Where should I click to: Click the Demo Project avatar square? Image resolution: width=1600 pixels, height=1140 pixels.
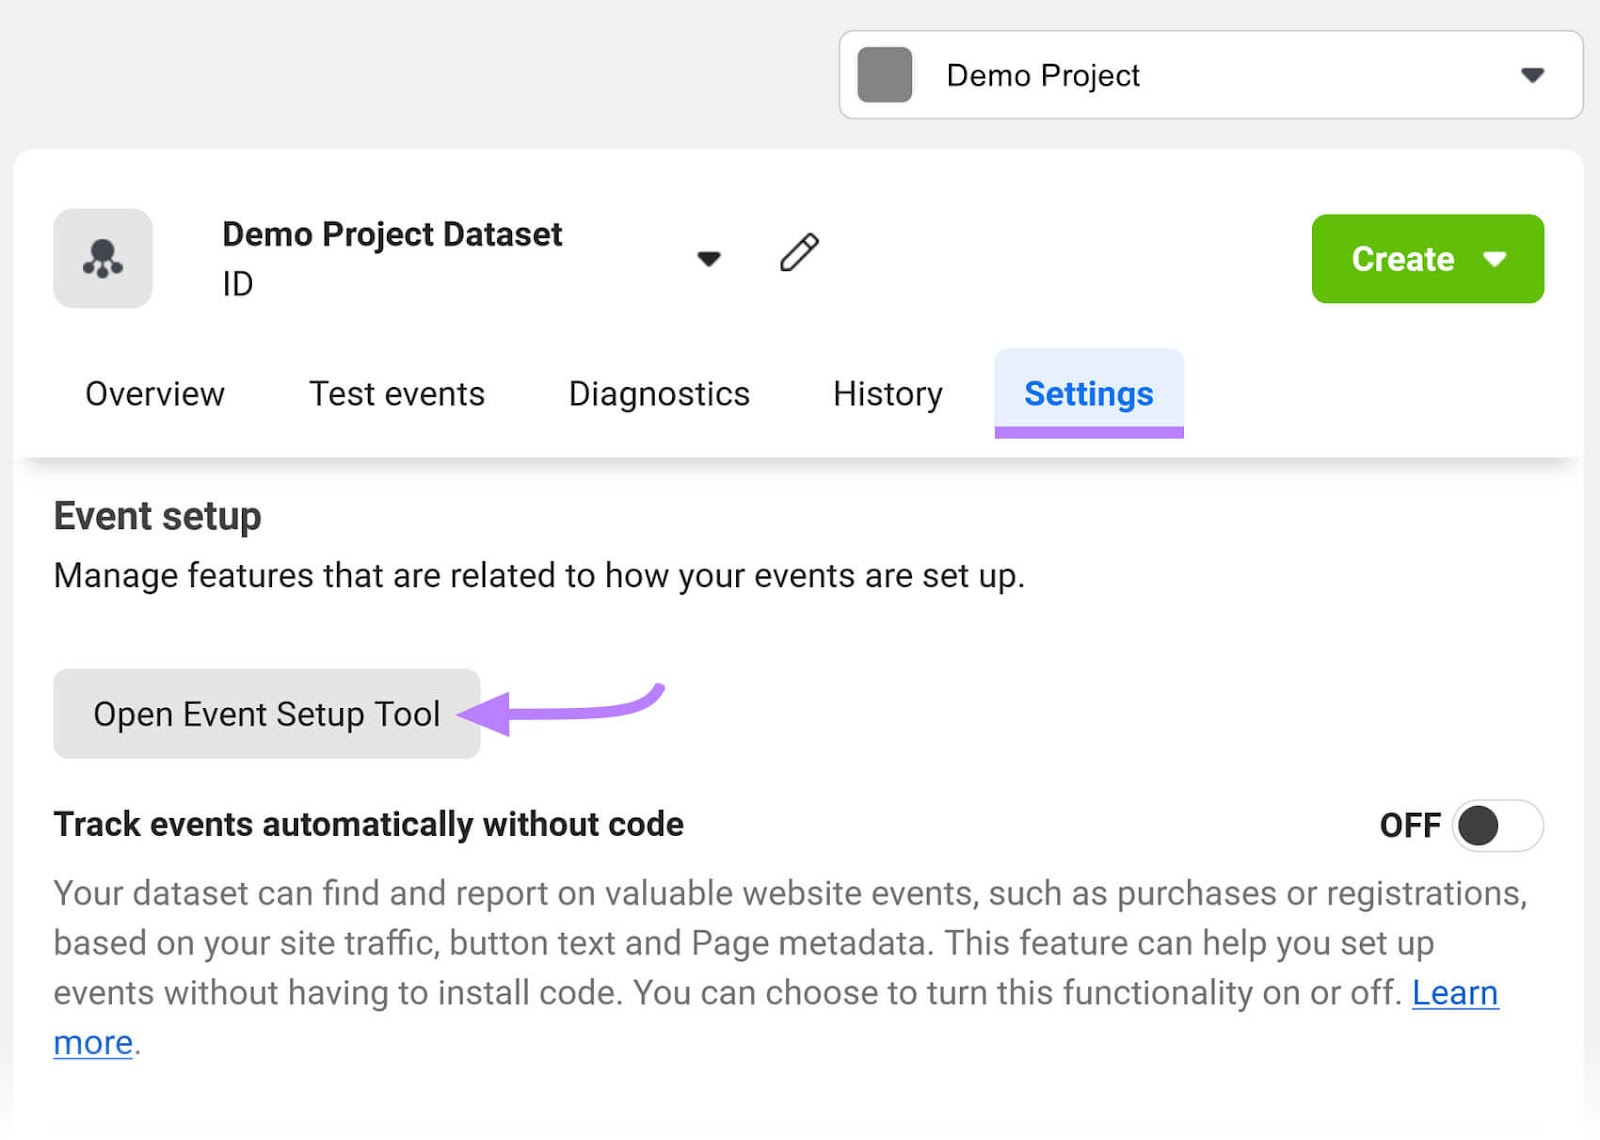[x=884, y=74]
